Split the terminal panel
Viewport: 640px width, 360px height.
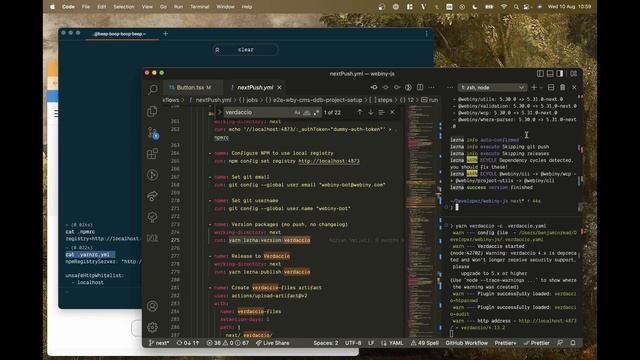(x=551, y=87)
